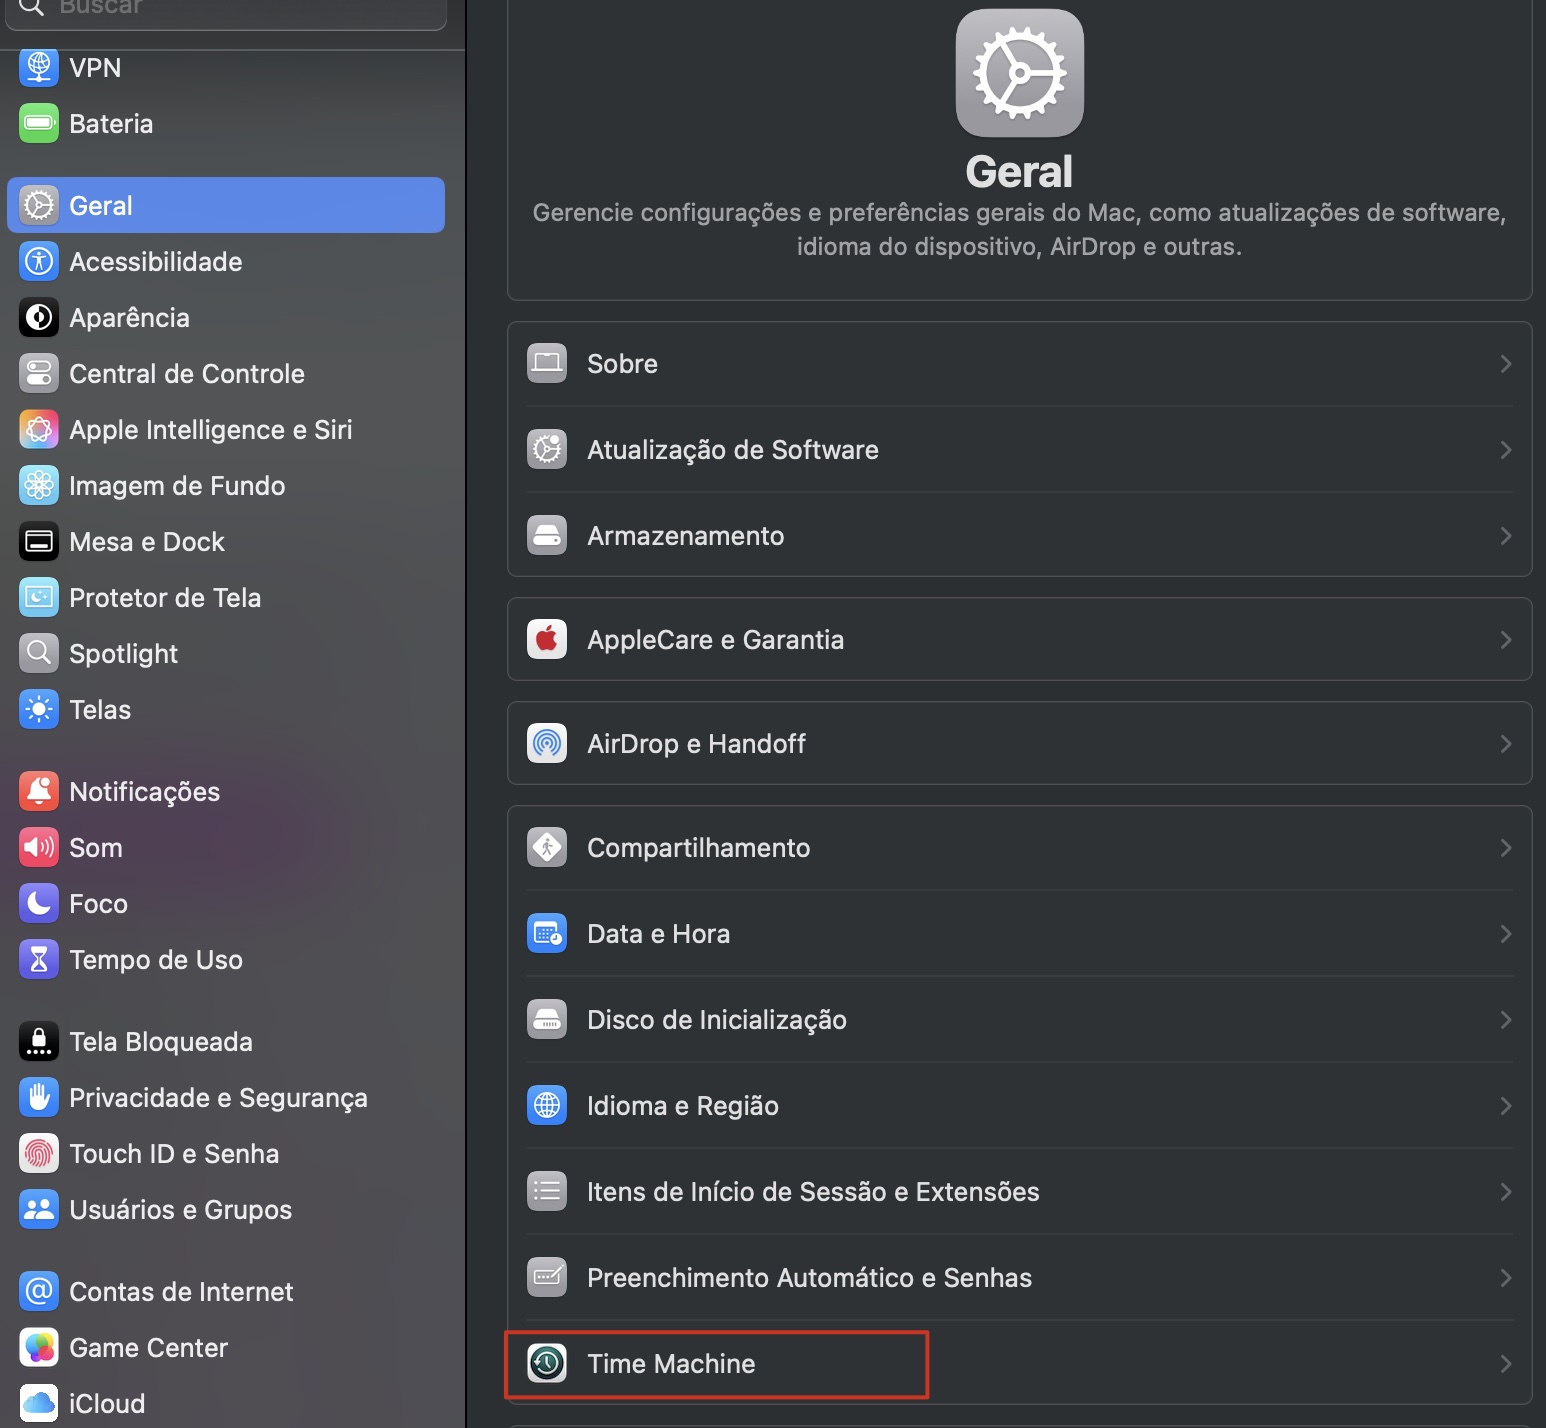This screenshot has height=1428, width=1546.
Task: Open Central de Controle settings
Action: tap(38, 373)
